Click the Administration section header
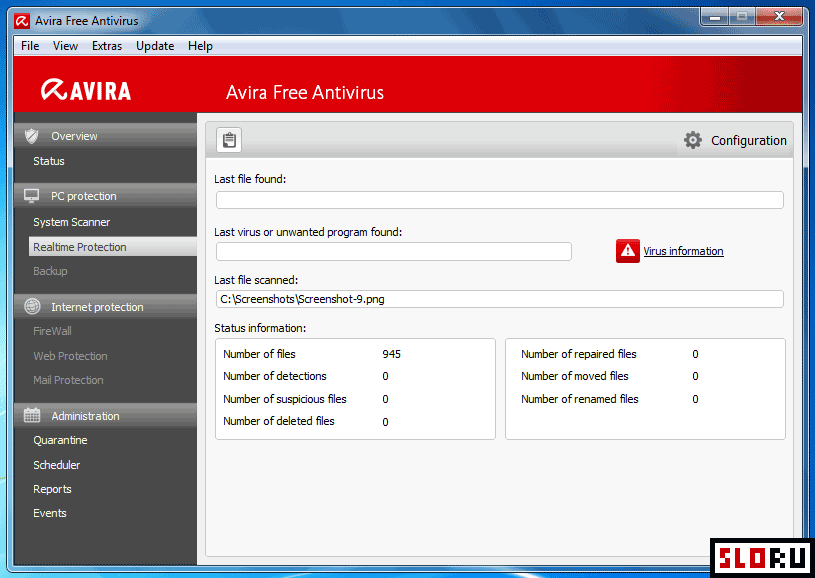The height and width of the screenshot is (578, 815). tap(106, 416)
